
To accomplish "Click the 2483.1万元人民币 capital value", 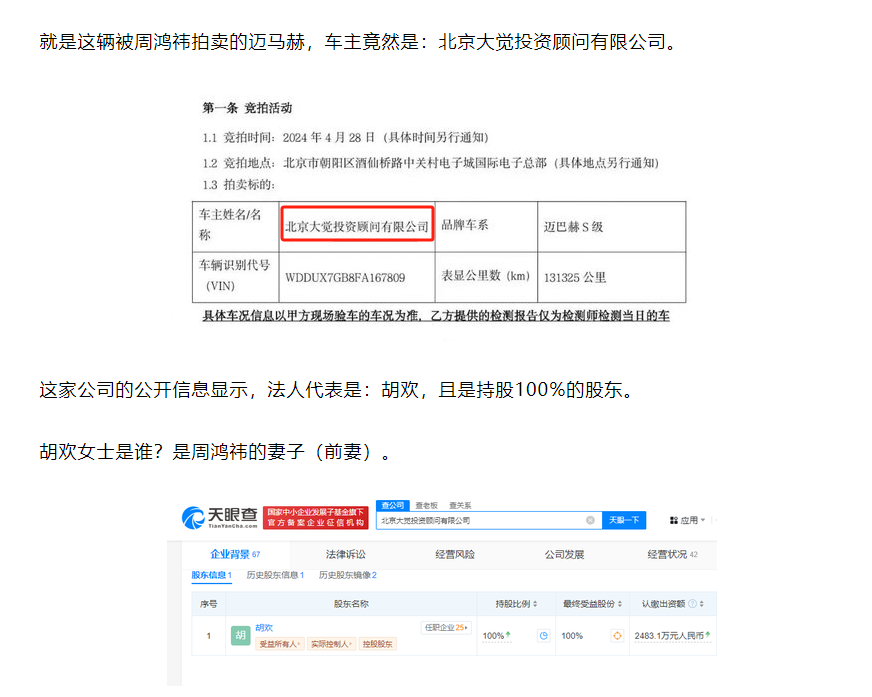I will 669,635.
